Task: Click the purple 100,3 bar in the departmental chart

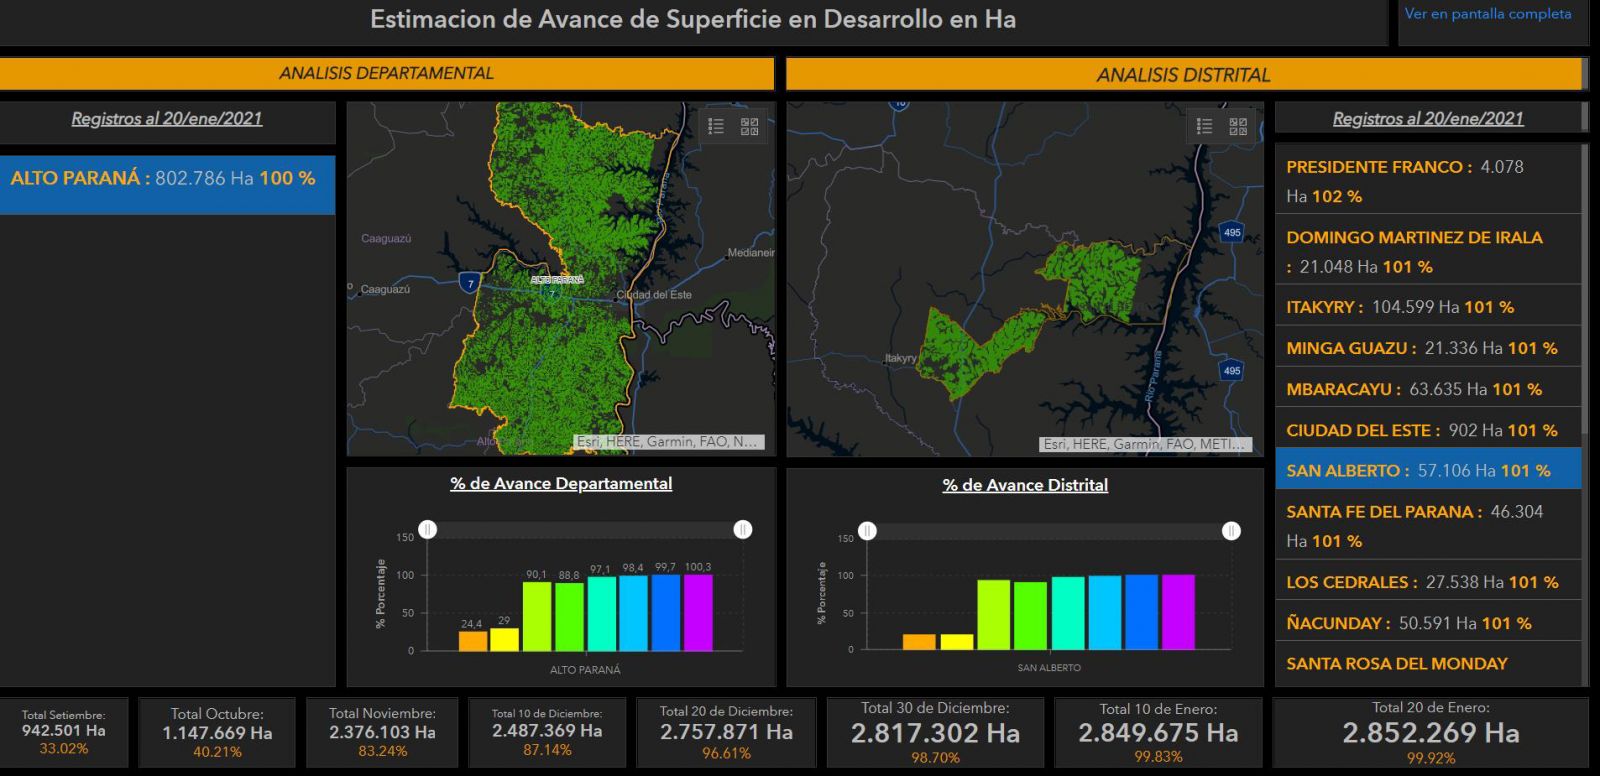Action: click(x=698, y=612)
